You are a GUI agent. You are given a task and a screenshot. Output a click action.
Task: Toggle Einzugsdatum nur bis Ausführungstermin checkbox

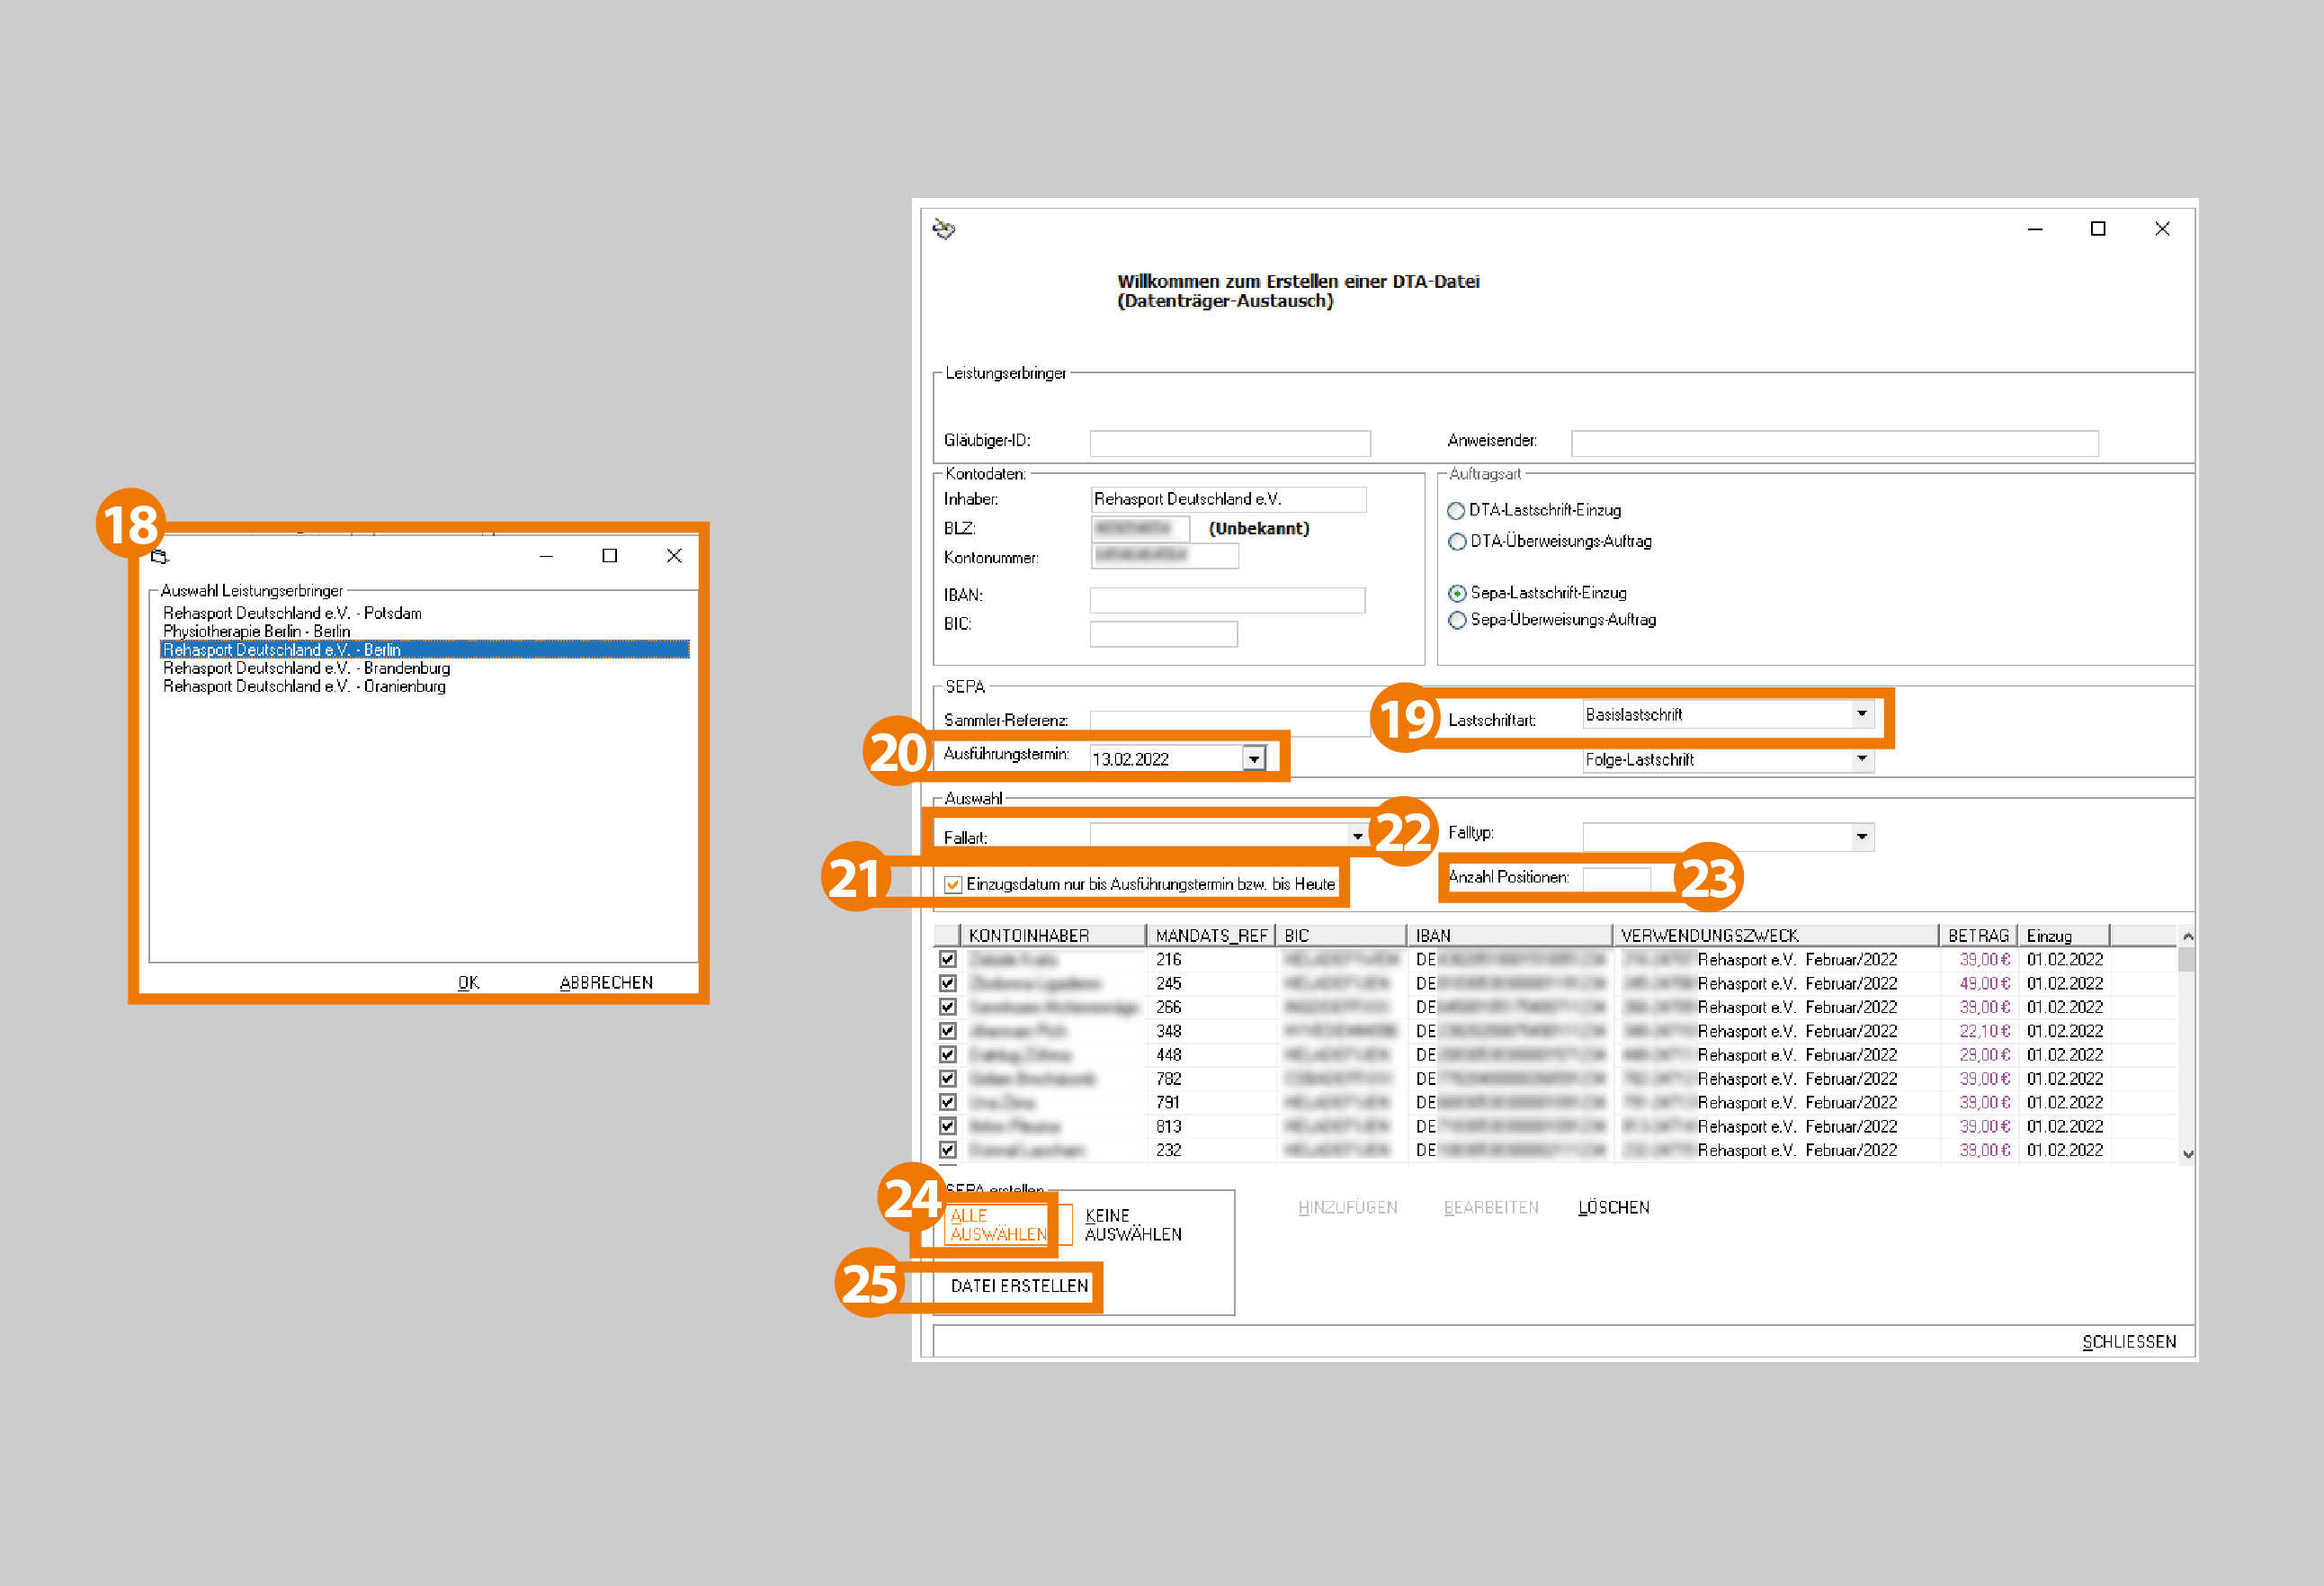[953, 884]
